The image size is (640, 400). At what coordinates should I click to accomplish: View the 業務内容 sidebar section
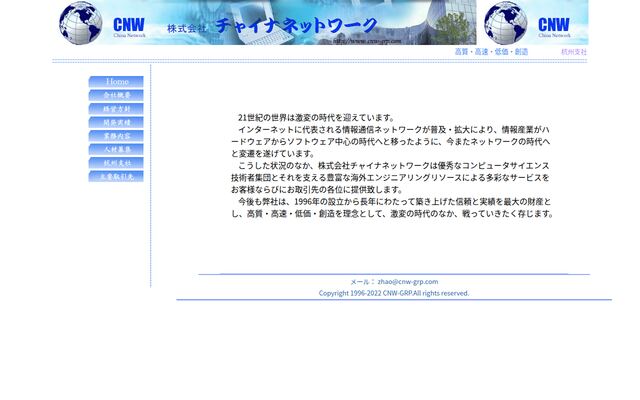click(116, 136)
